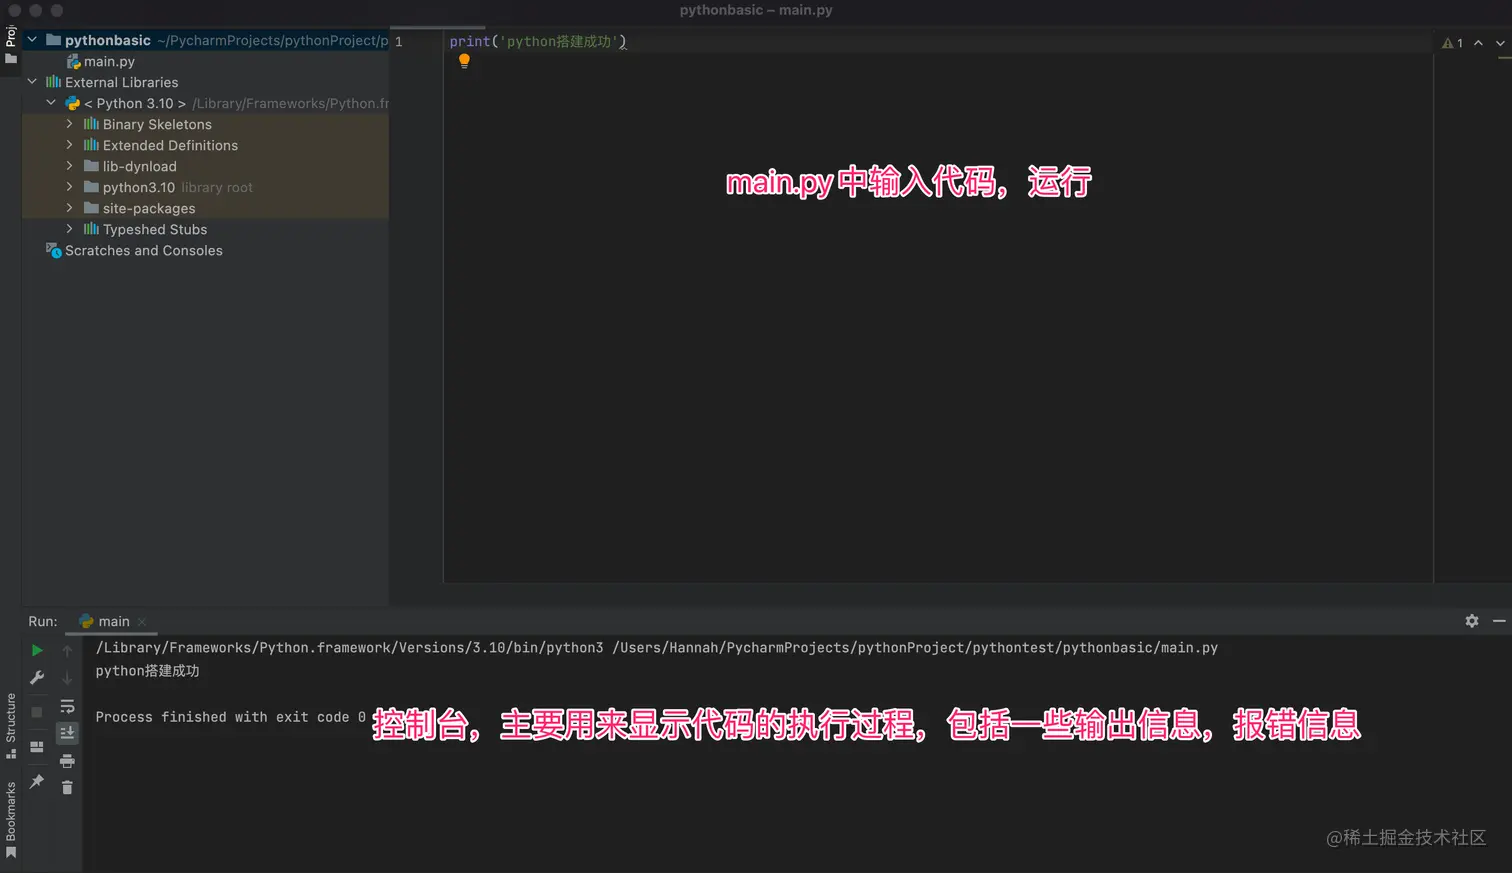
Task: Expand the site-packages folder
Action: point(69,208)
